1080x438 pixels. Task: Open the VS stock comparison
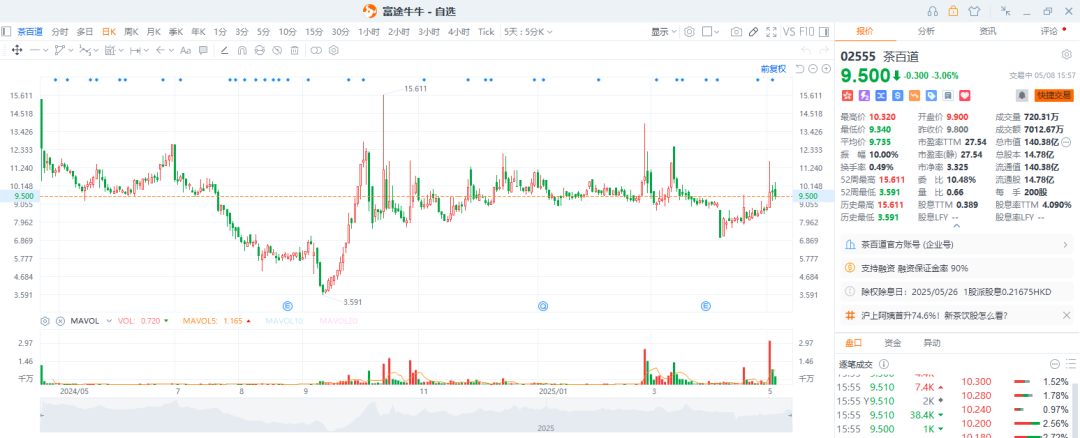tap(789, 32)
